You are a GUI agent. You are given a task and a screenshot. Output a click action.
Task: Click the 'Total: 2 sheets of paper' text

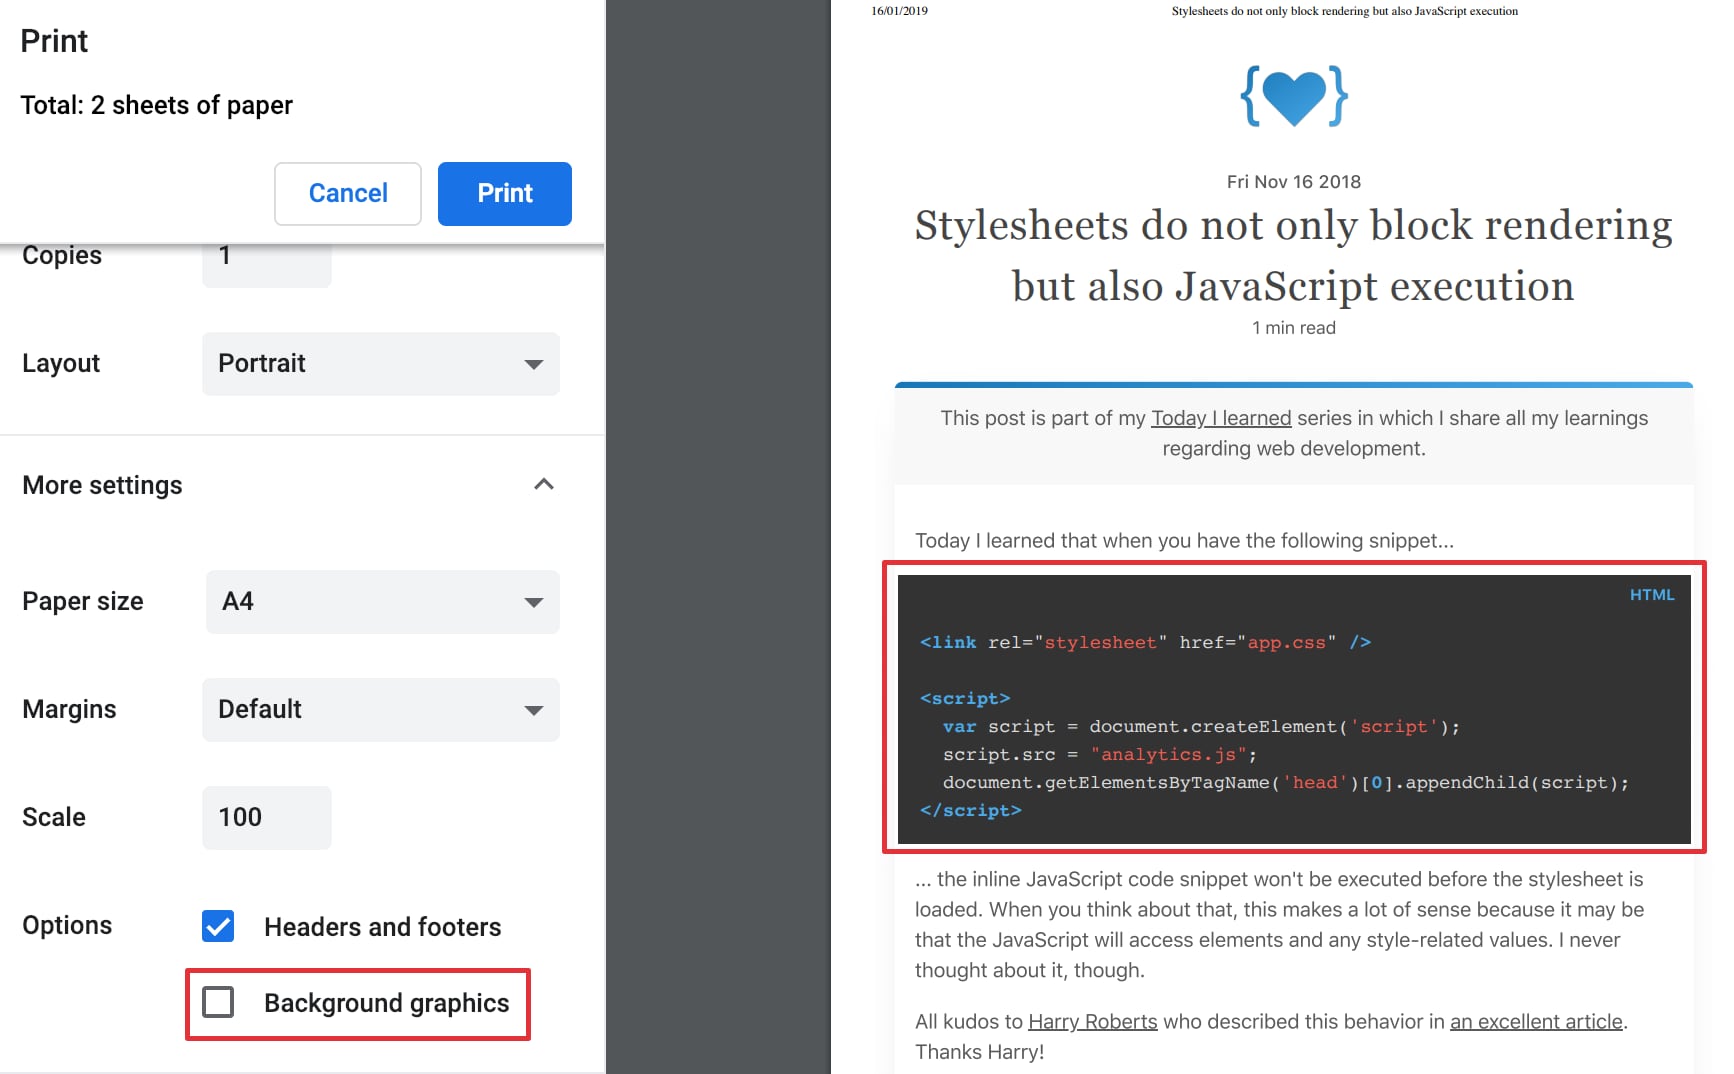tap(157, 106)
